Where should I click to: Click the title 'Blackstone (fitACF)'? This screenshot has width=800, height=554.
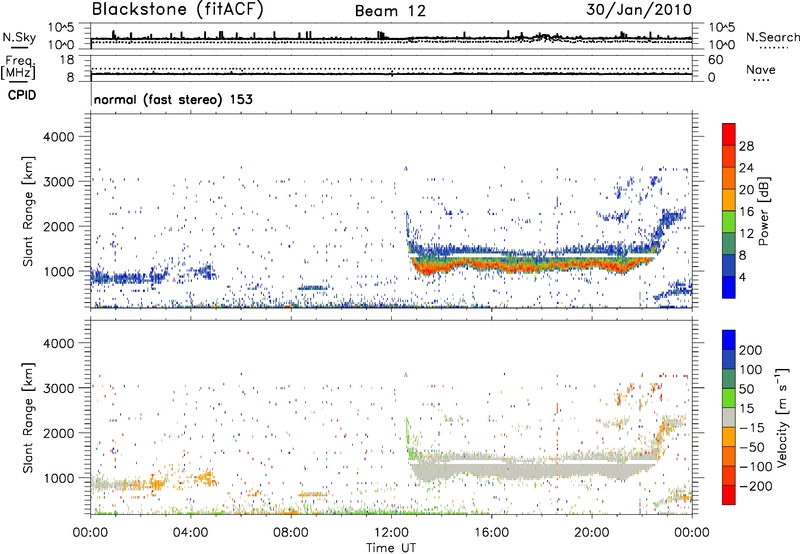point(177,10)
